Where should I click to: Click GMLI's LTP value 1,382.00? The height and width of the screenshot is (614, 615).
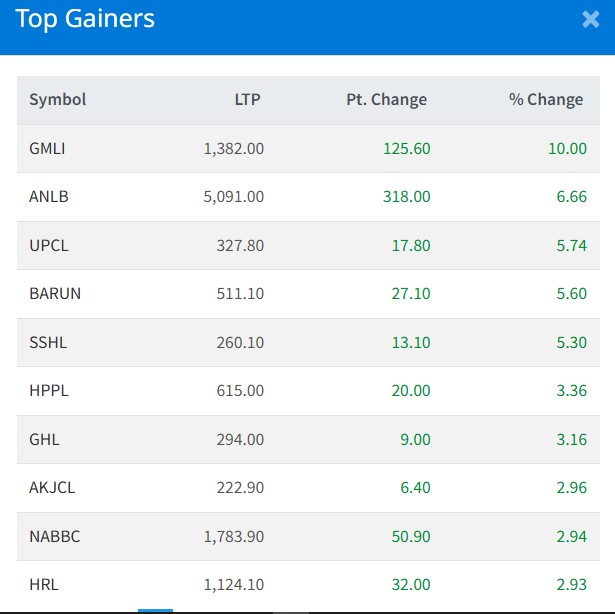[x=233, y=148]
